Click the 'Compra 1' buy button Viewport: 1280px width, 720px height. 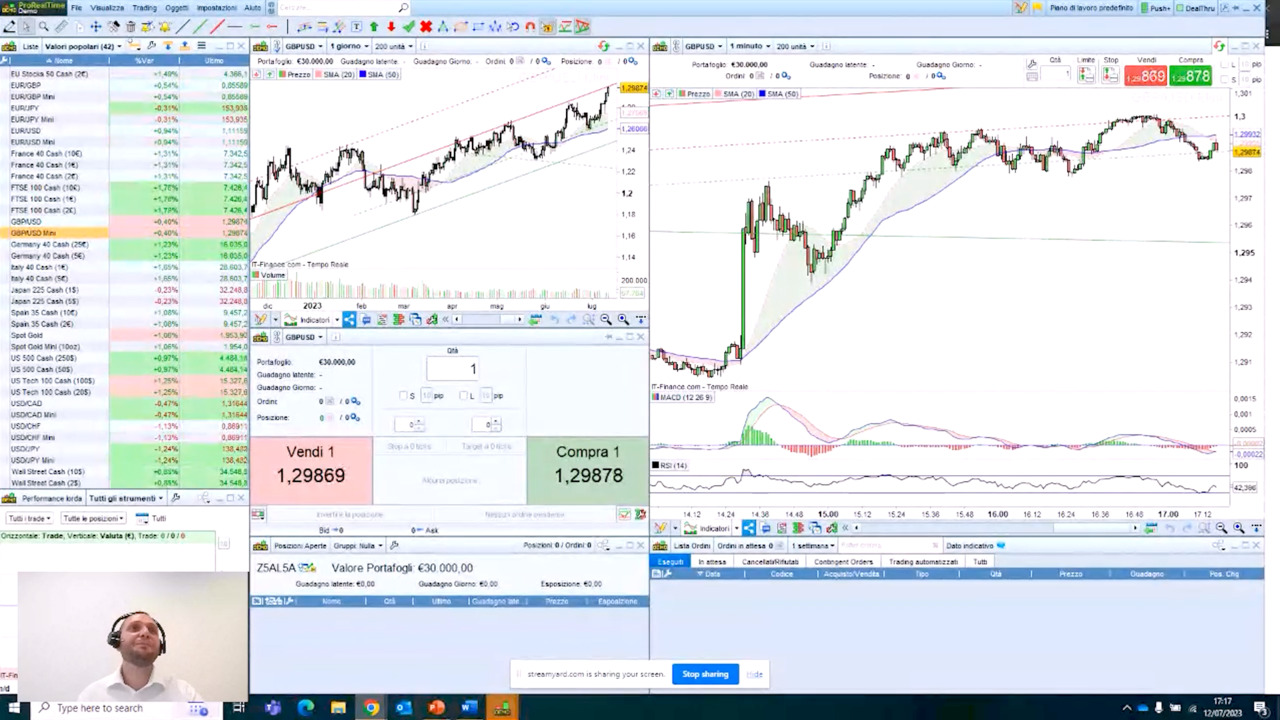(x=587, y=465)
